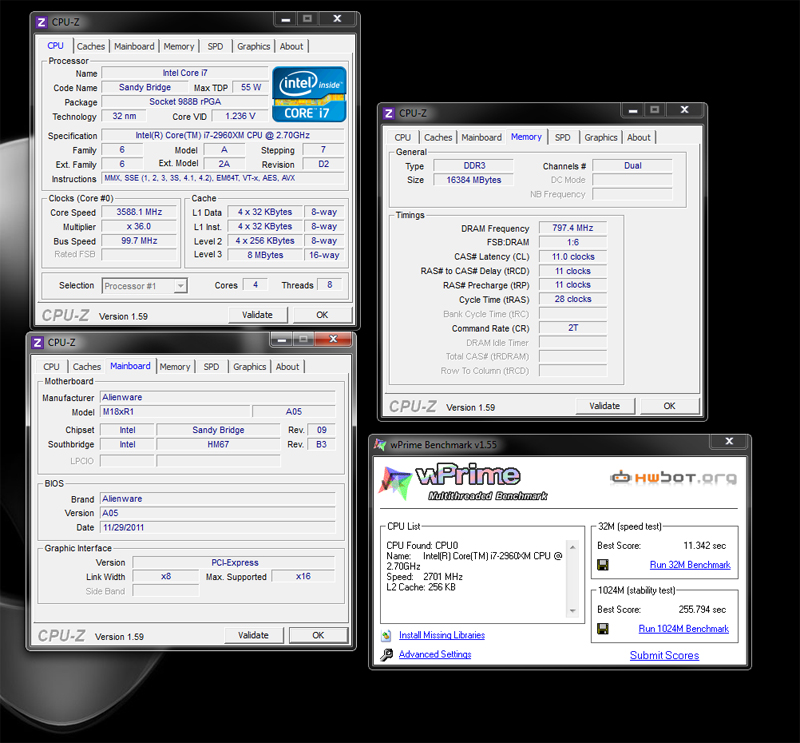Click CPU-Z icon in top-left CPU window titlebar
The image size is (800, 743).
42,22
